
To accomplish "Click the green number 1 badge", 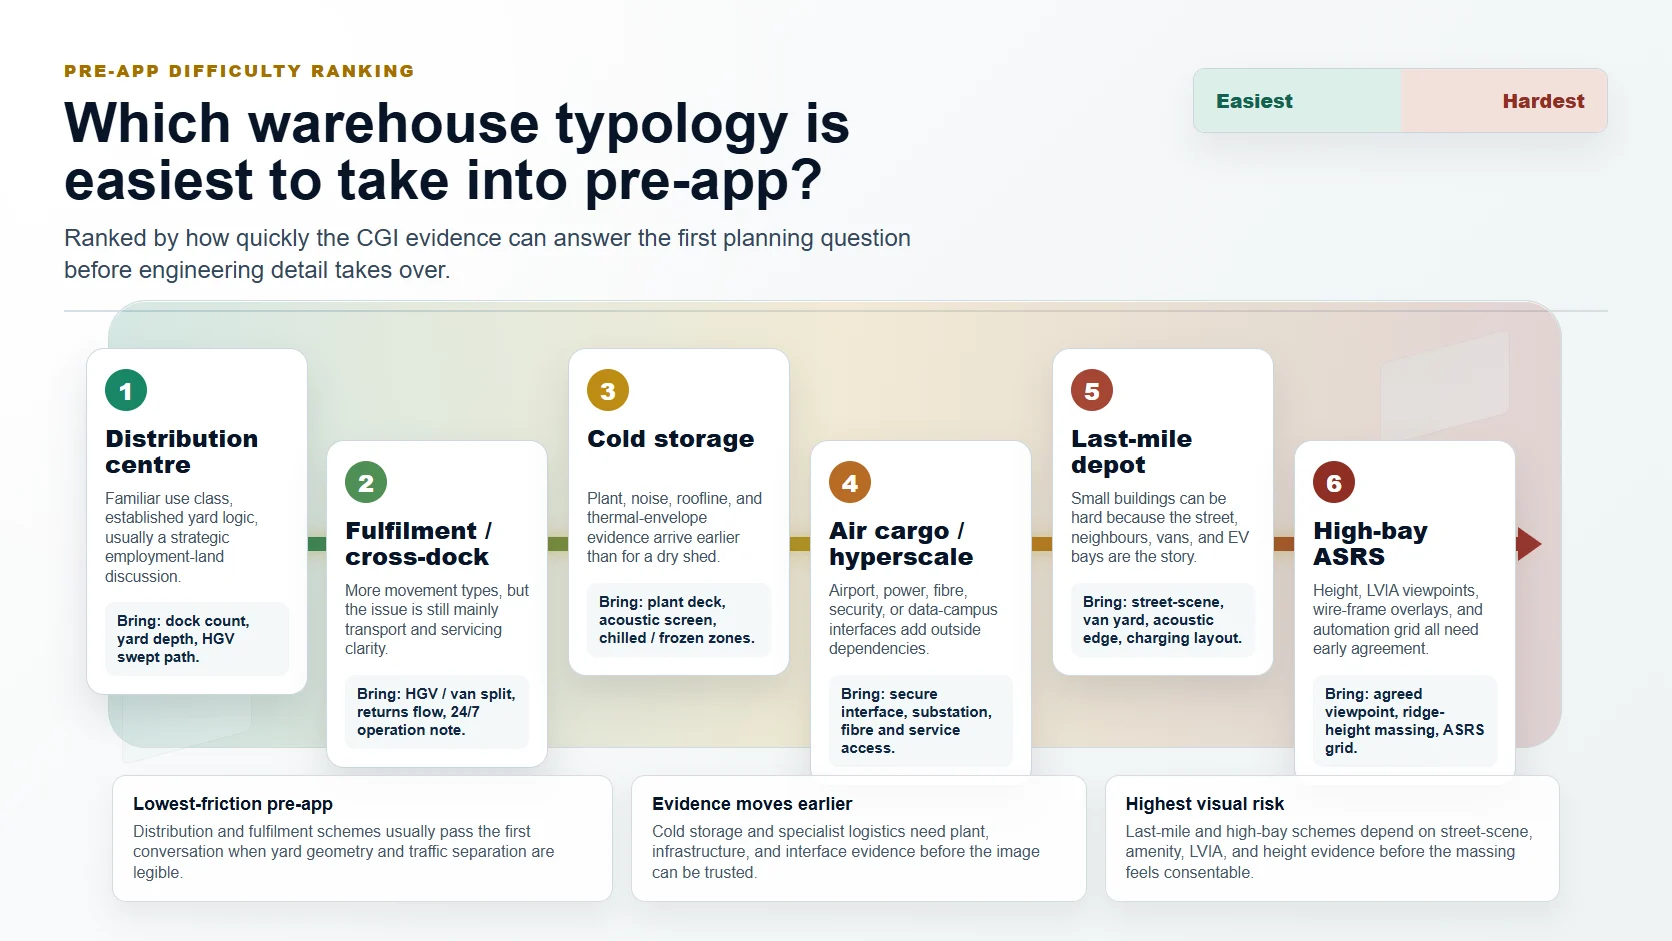I will (126, 390).
